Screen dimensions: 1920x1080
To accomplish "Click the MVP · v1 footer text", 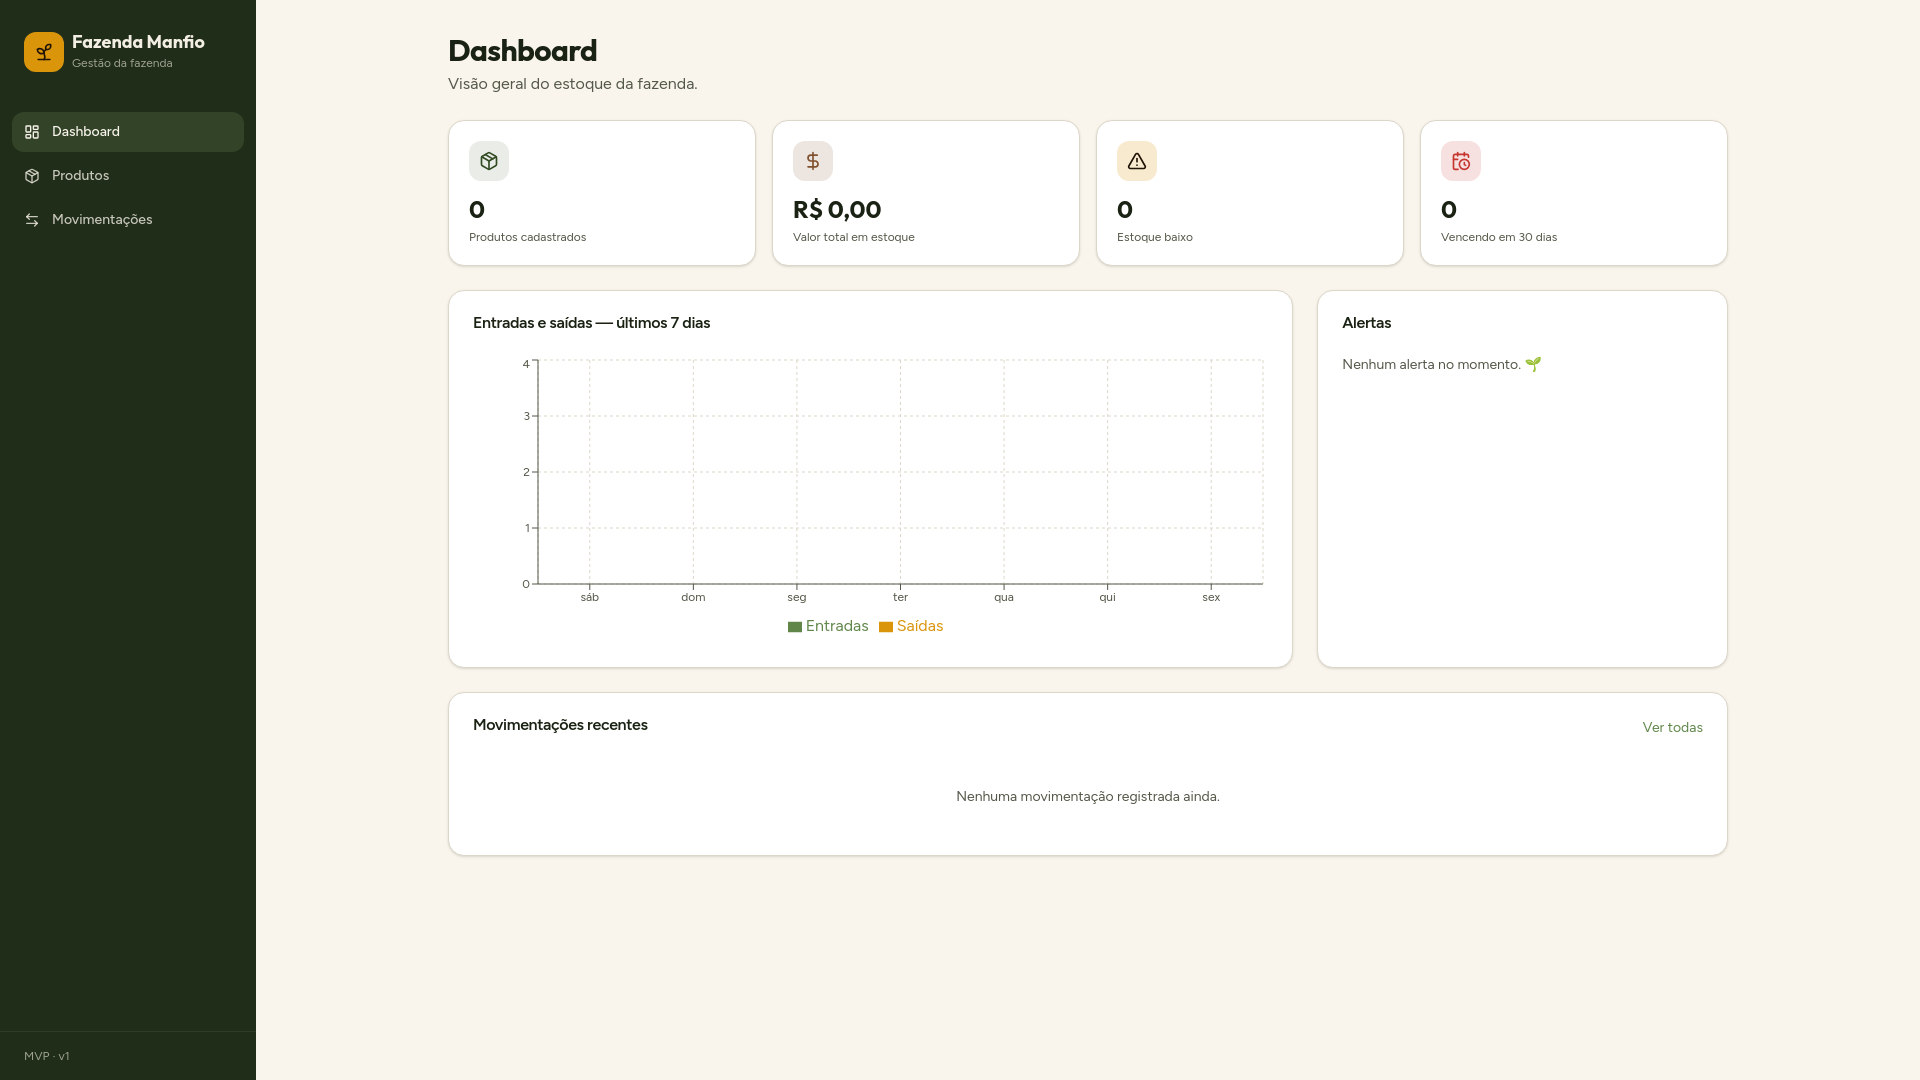I will (47, 1056).
